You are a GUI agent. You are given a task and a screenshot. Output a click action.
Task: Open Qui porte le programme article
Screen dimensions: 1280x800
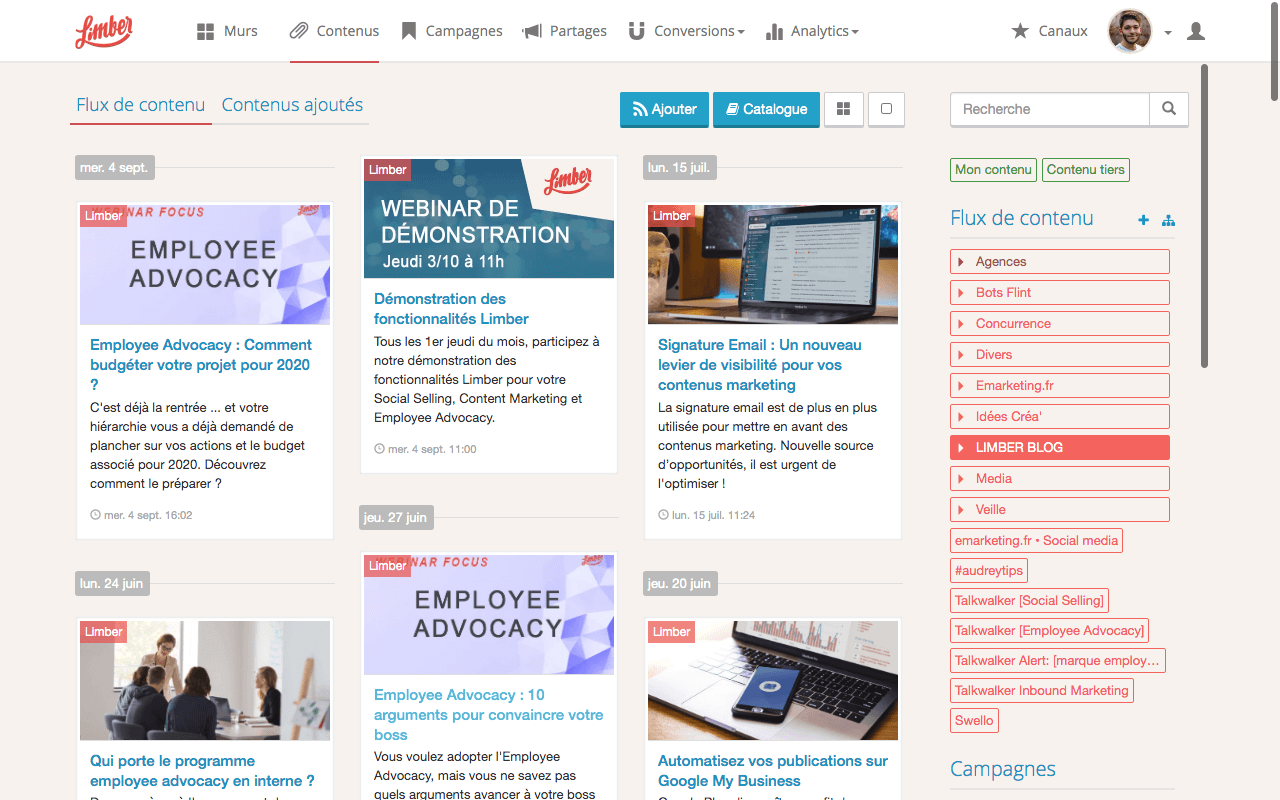[202, 771]
